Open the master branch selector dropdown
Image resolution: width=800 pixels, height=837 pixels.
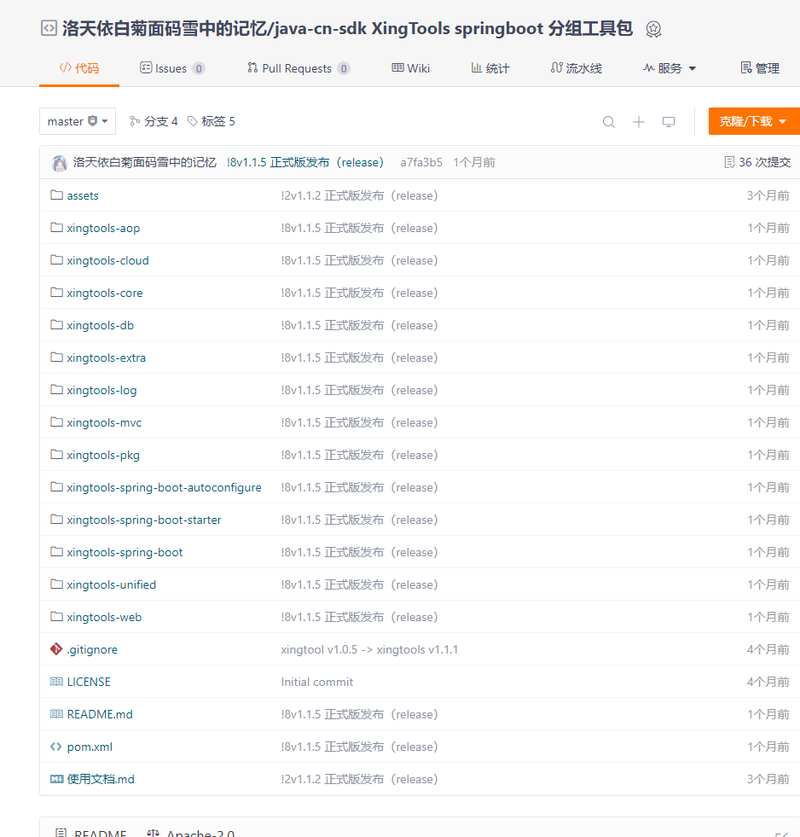click(x=77, y=121)
